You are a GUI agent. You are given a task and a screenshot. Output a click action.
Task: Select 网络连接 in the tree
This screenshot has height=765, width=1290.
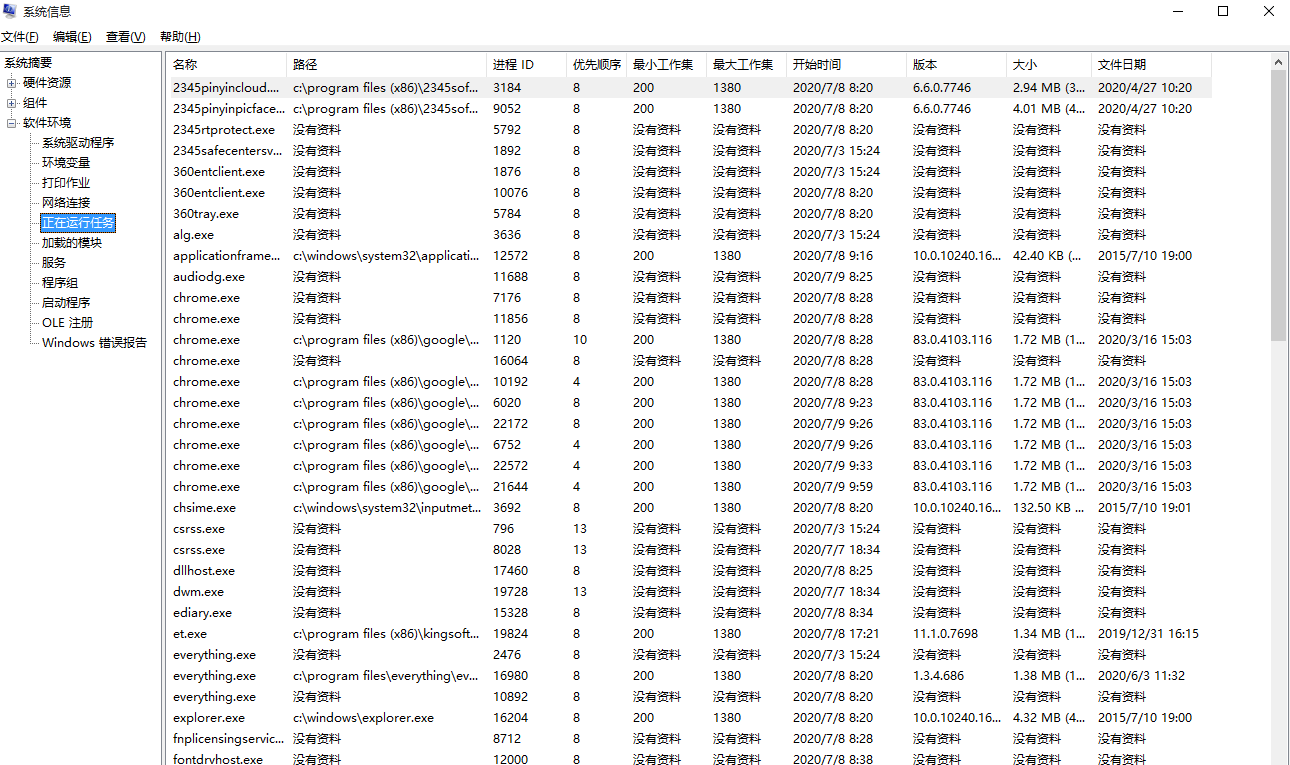pos(66,203)
